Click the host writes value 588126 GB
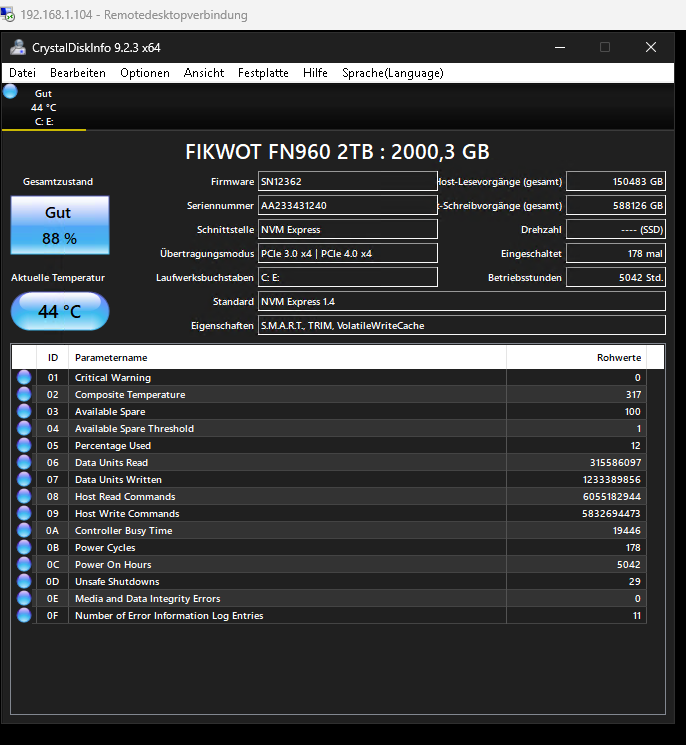686x745 pixels. (616, 206)
